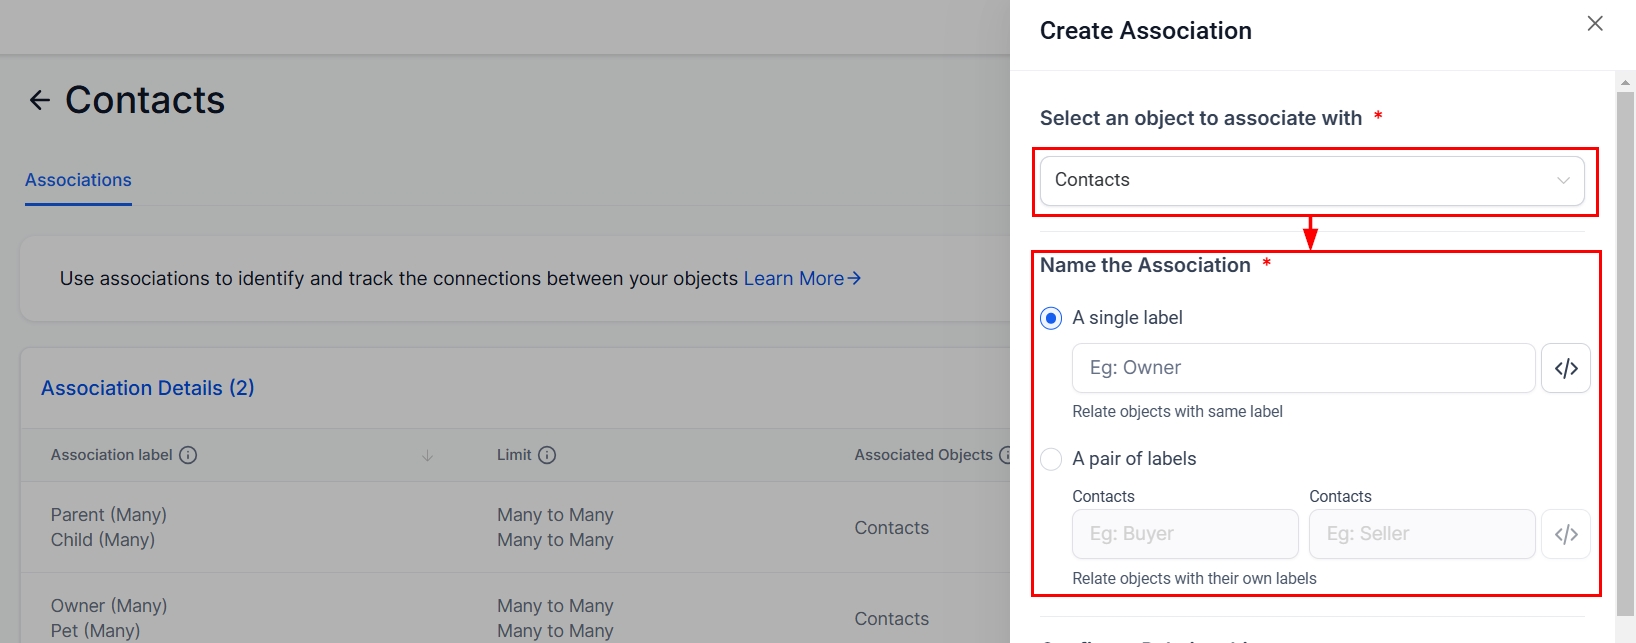Click the code icon beside pair label fields
The width and height of the screenshot is (1636, 643).
coord(1566,534)
